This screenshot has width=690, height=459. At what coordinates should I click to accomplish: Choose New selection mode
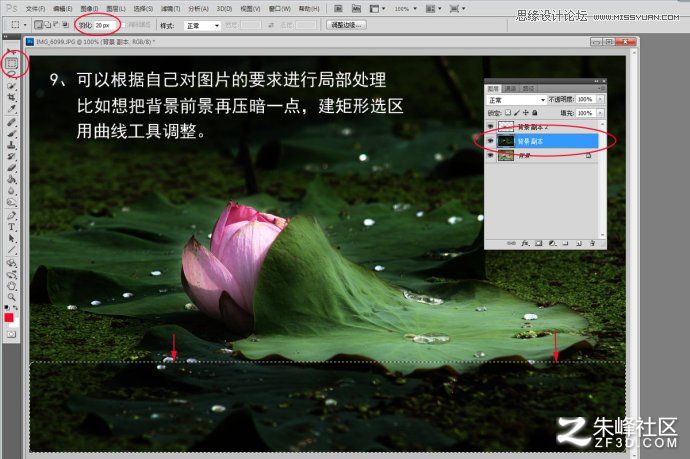(x=38, y=25)
